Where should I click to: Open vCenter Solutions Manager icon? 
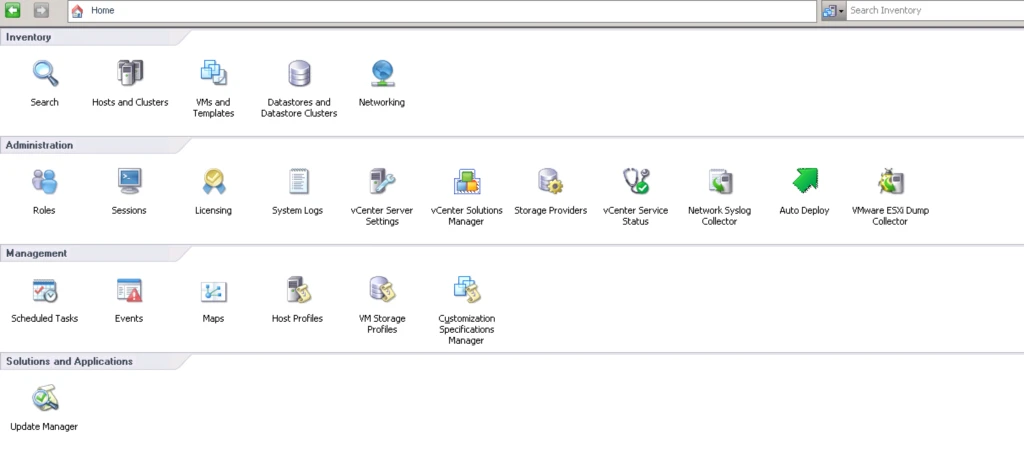click(466, 182)
